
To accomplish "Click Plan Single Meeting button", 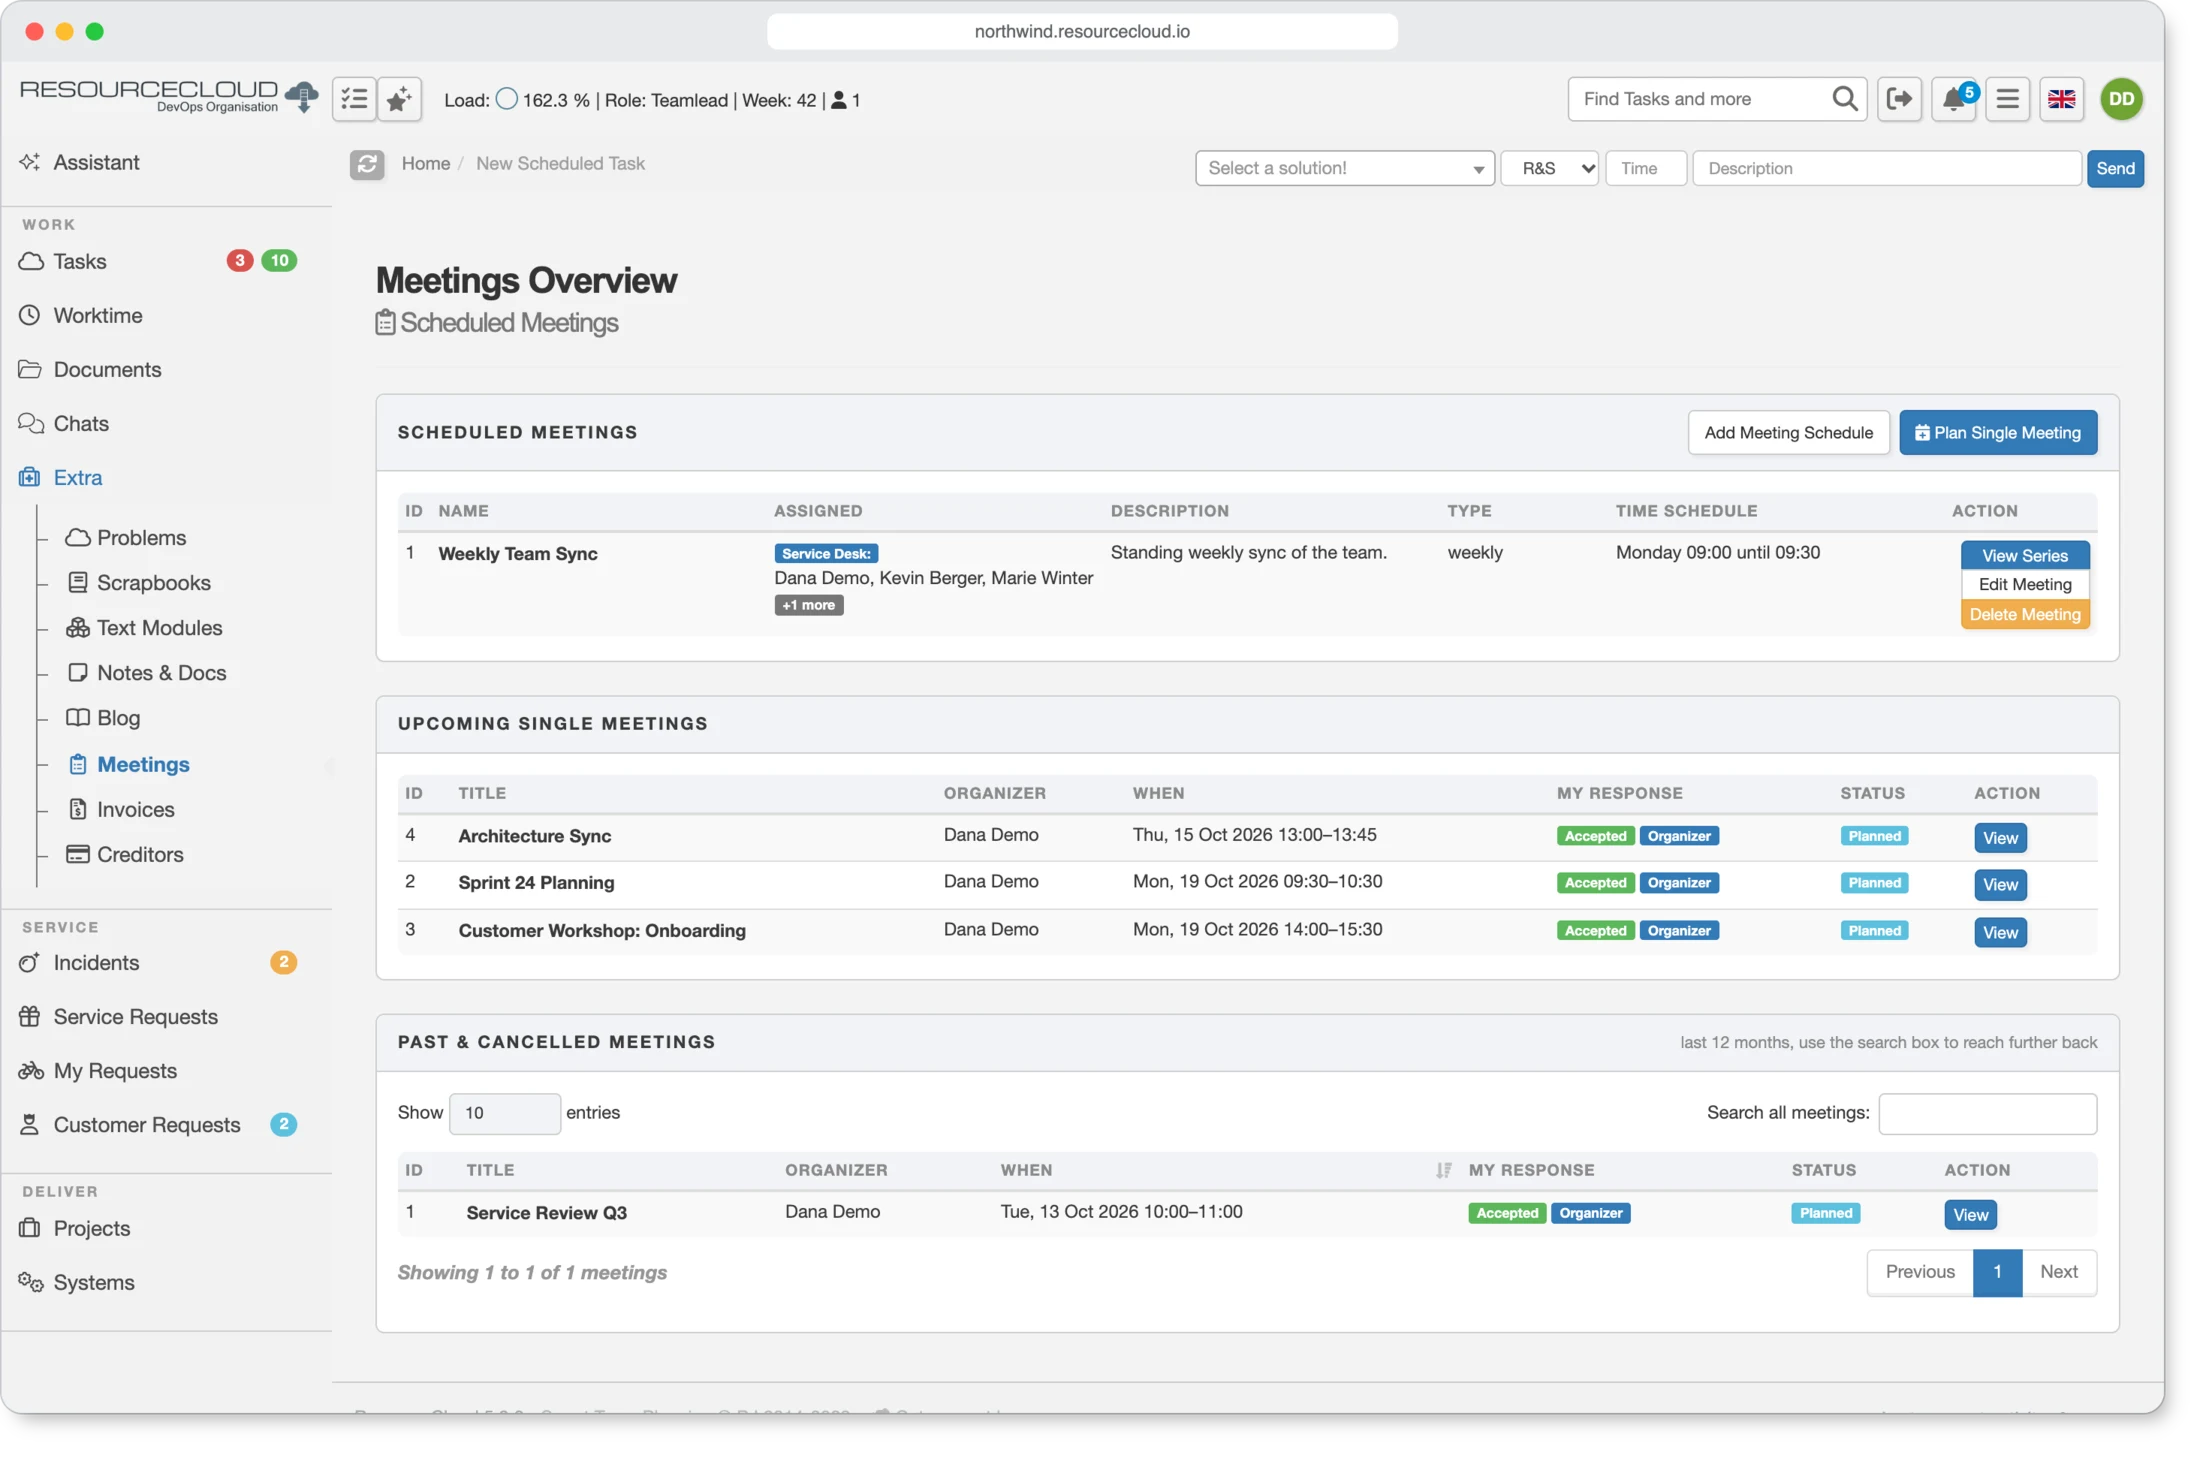I will tap(1997, 432).
